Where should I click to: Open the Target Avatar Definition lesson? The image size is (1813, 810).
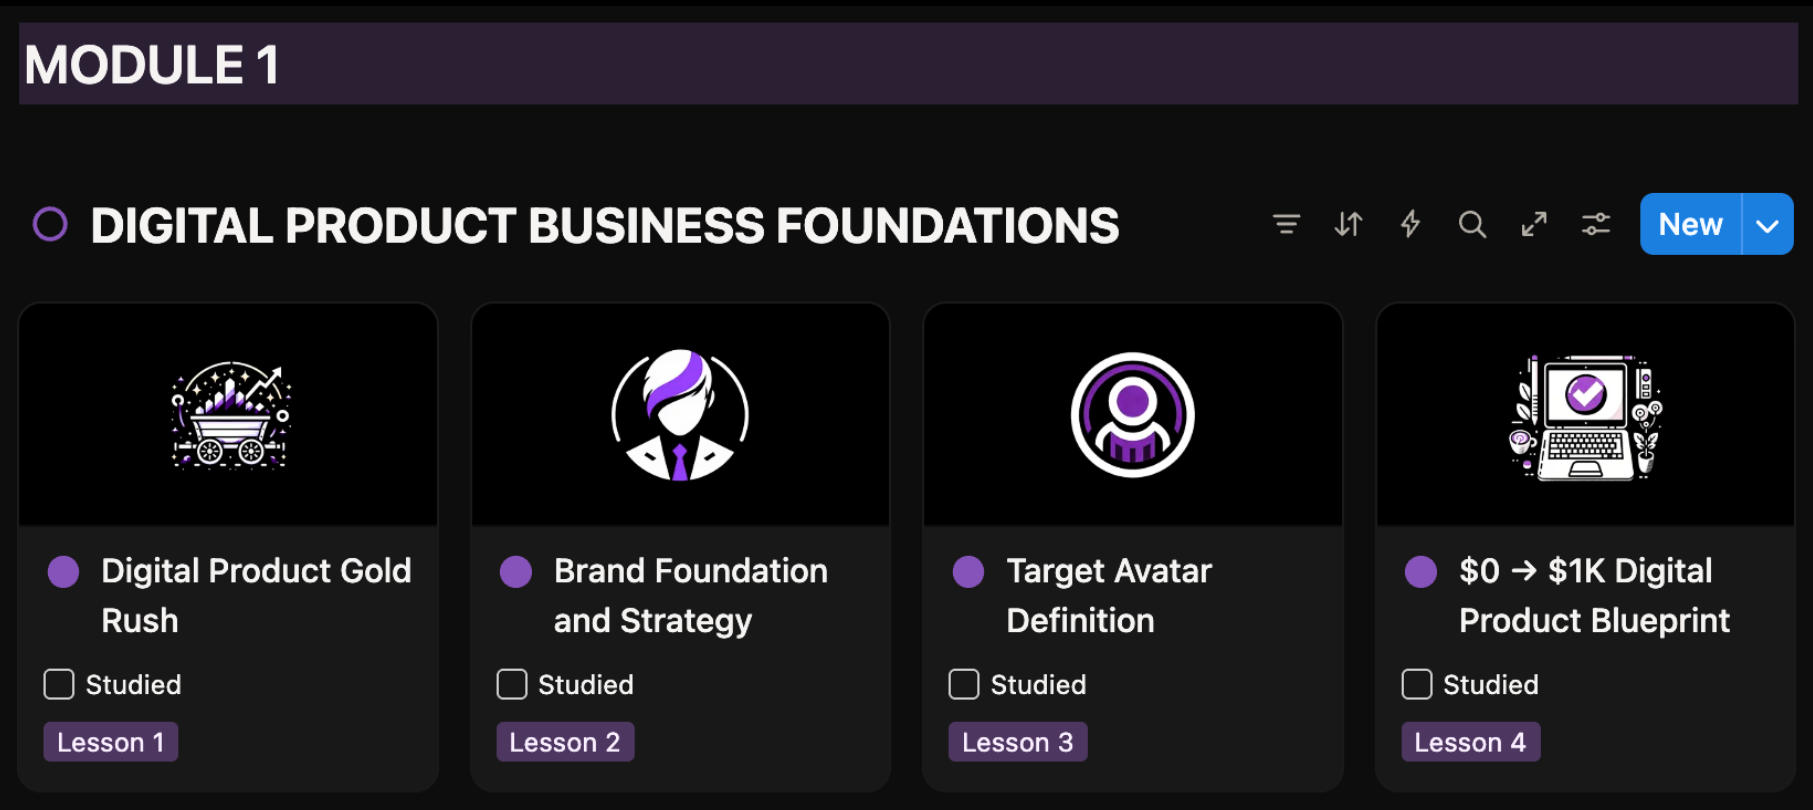[1108, 595]
